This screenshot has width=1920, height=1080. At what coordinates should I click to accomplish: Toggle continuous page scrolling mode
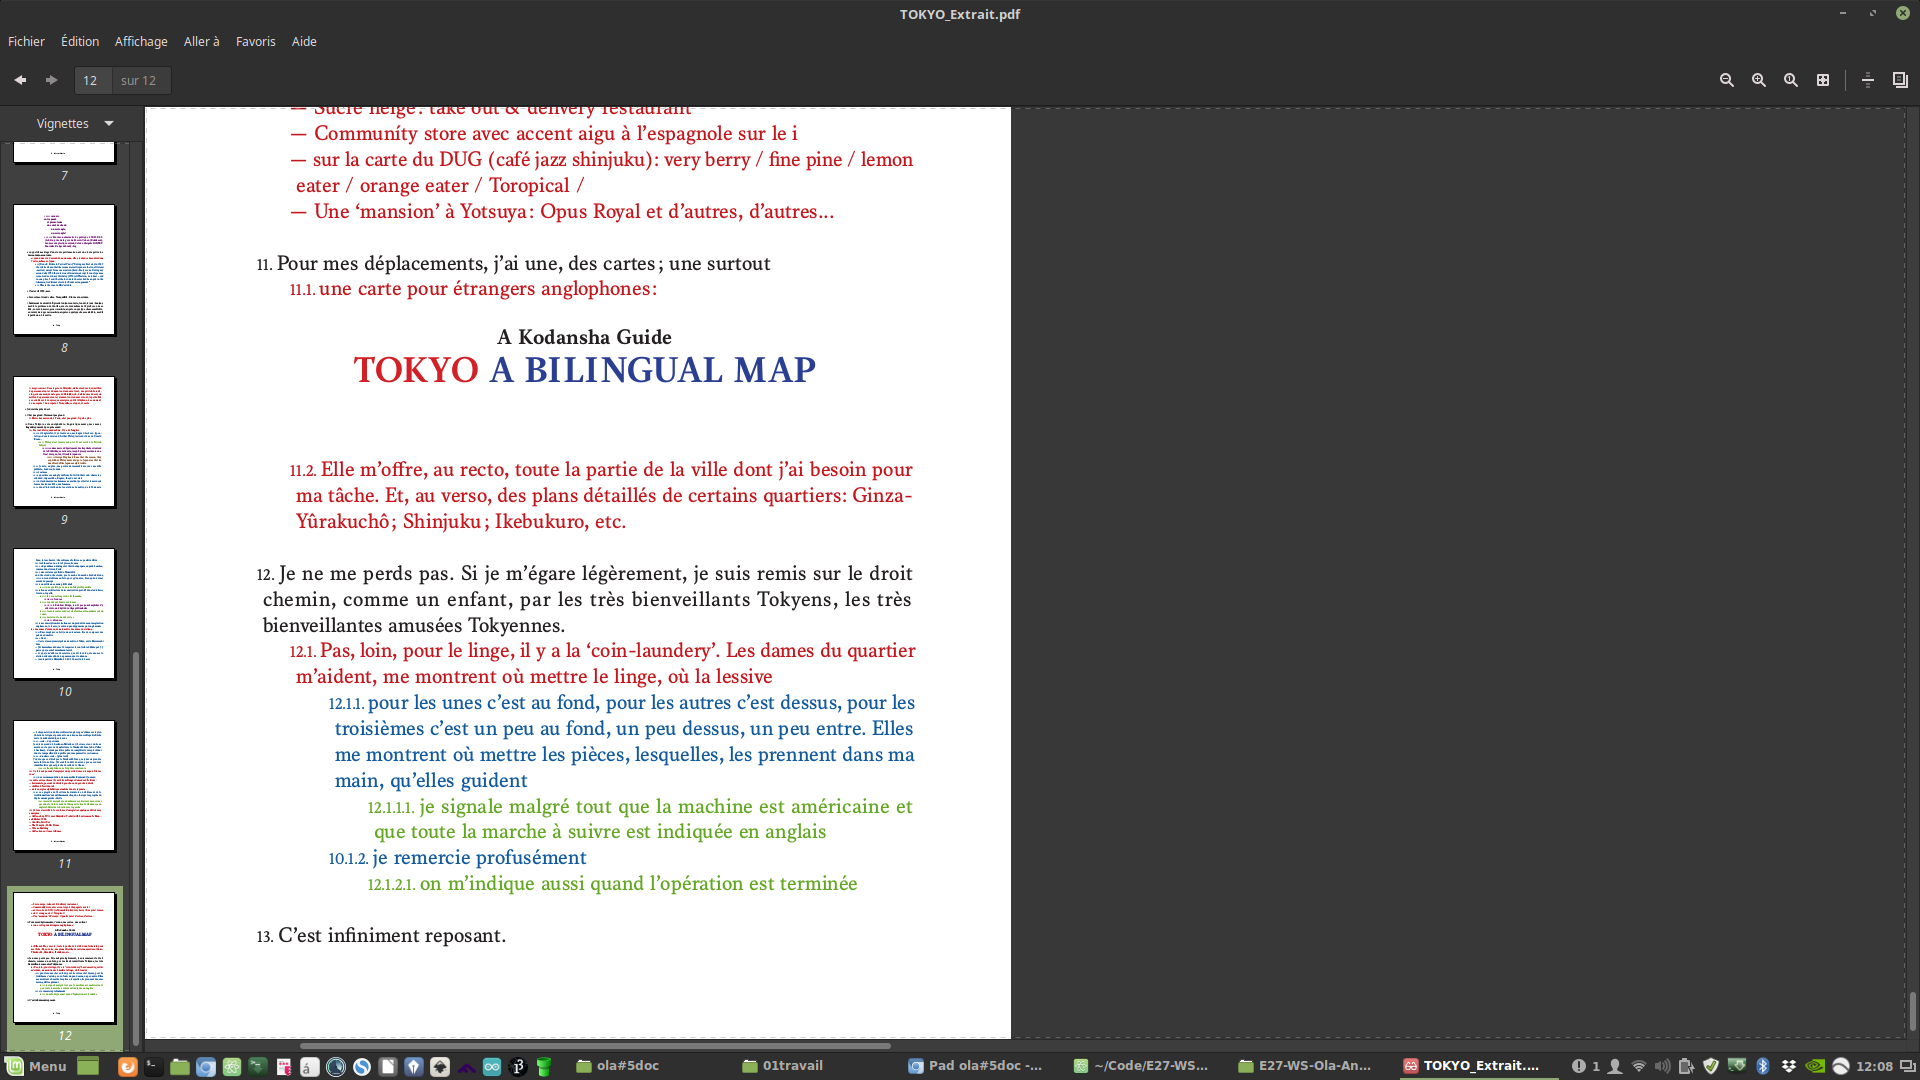(x=1868, y=80)
